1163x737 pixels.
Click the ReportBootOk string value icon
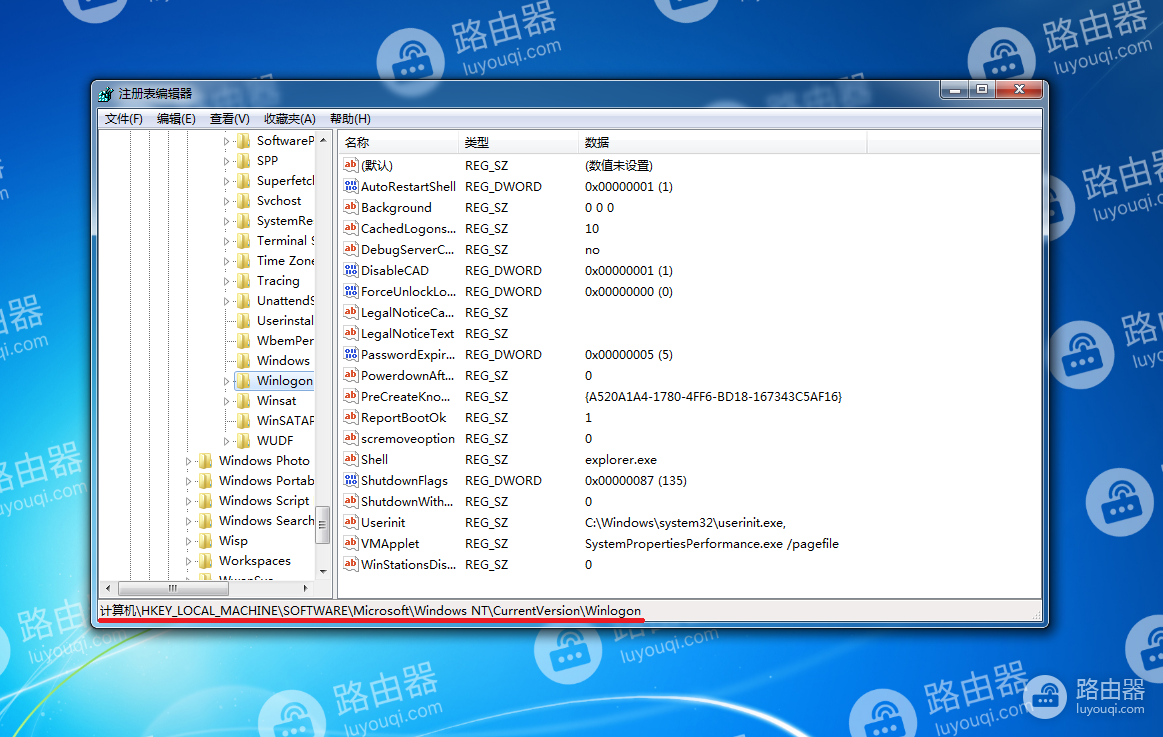(351, 417)
